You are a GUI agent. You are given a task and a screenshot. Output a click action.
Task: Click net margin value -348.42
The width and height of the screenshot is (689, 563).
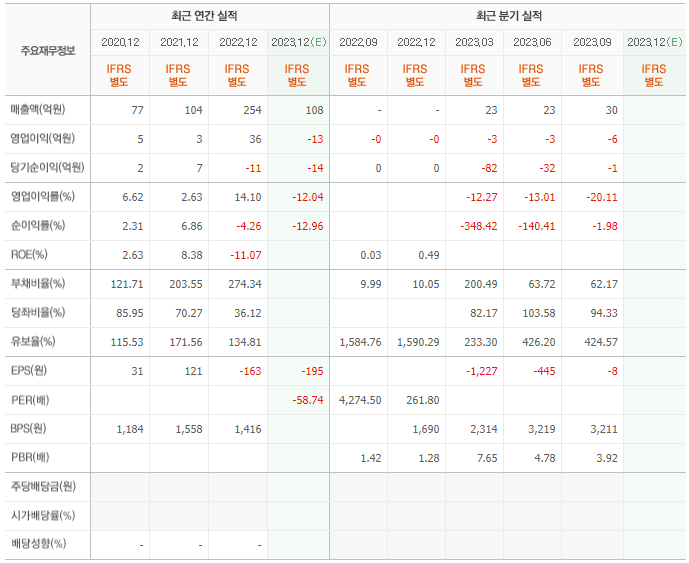pyautogui.click(x=479, y=226)
